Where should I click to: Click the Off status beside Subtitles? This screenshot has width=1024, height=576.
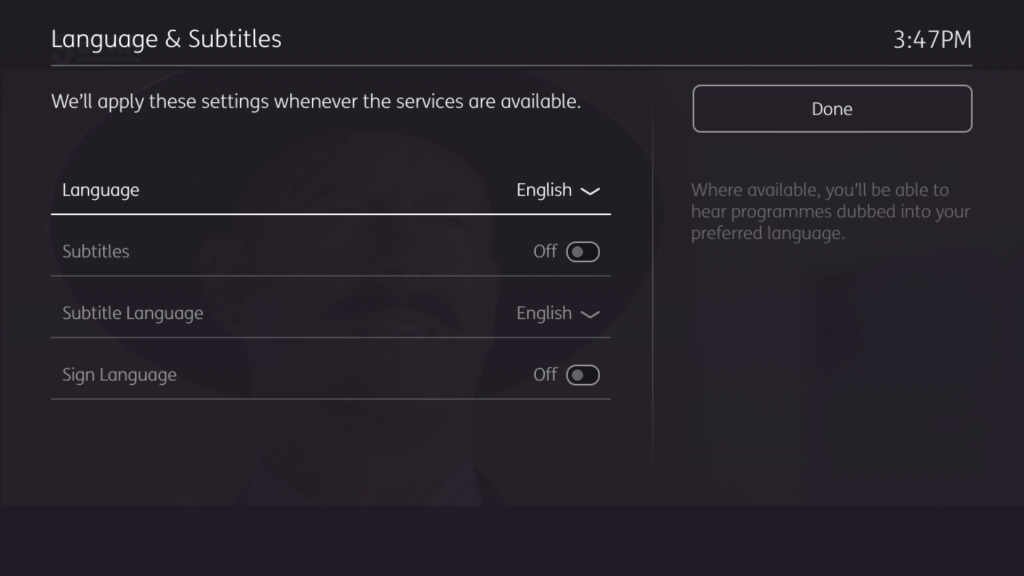click(545, 252)
